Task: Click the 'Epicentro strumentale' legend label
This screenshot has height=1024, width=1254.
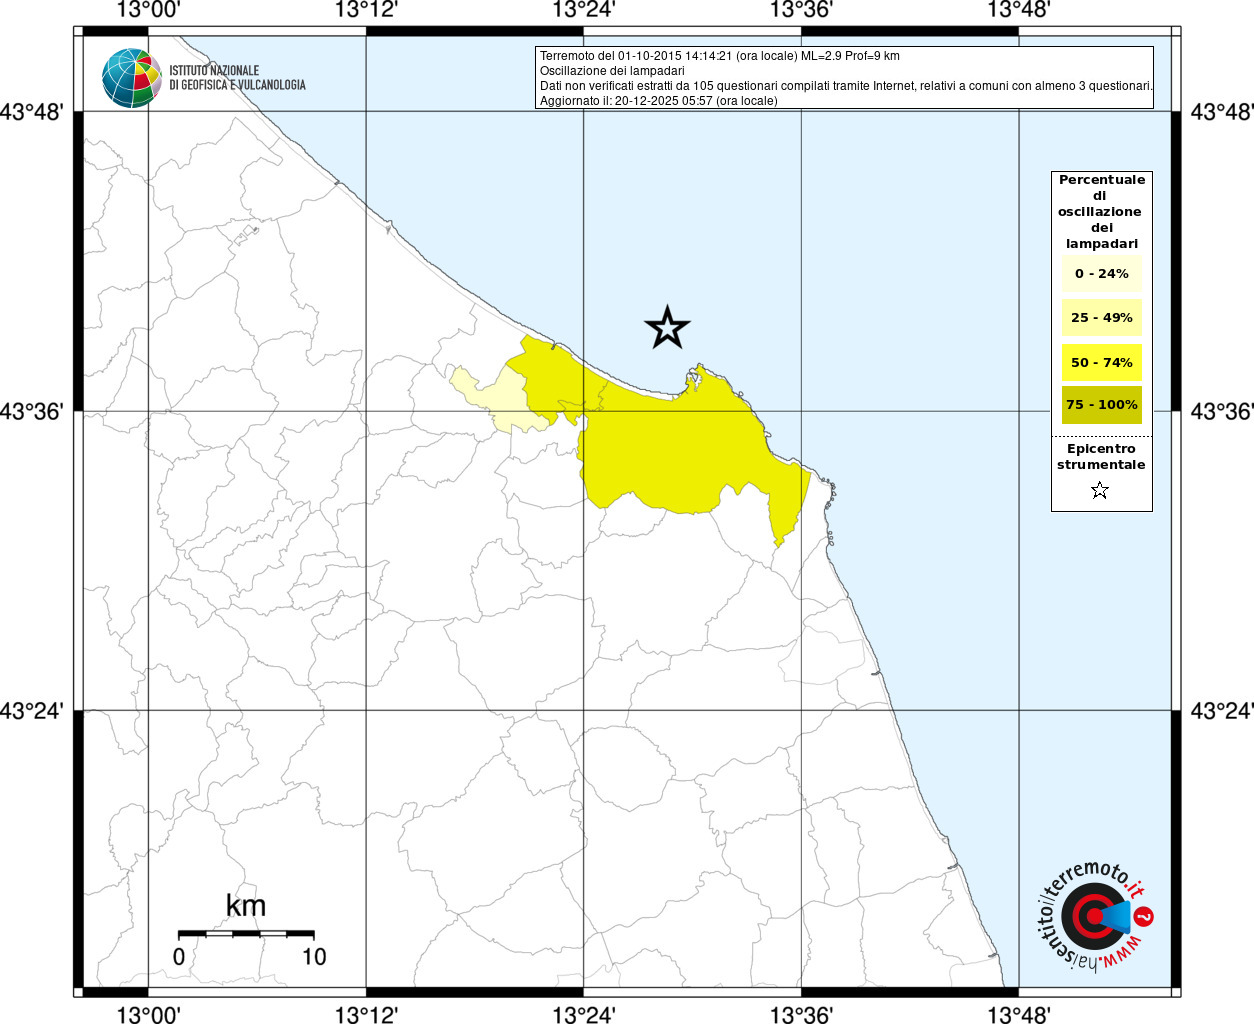Action: pos(1101,457)
